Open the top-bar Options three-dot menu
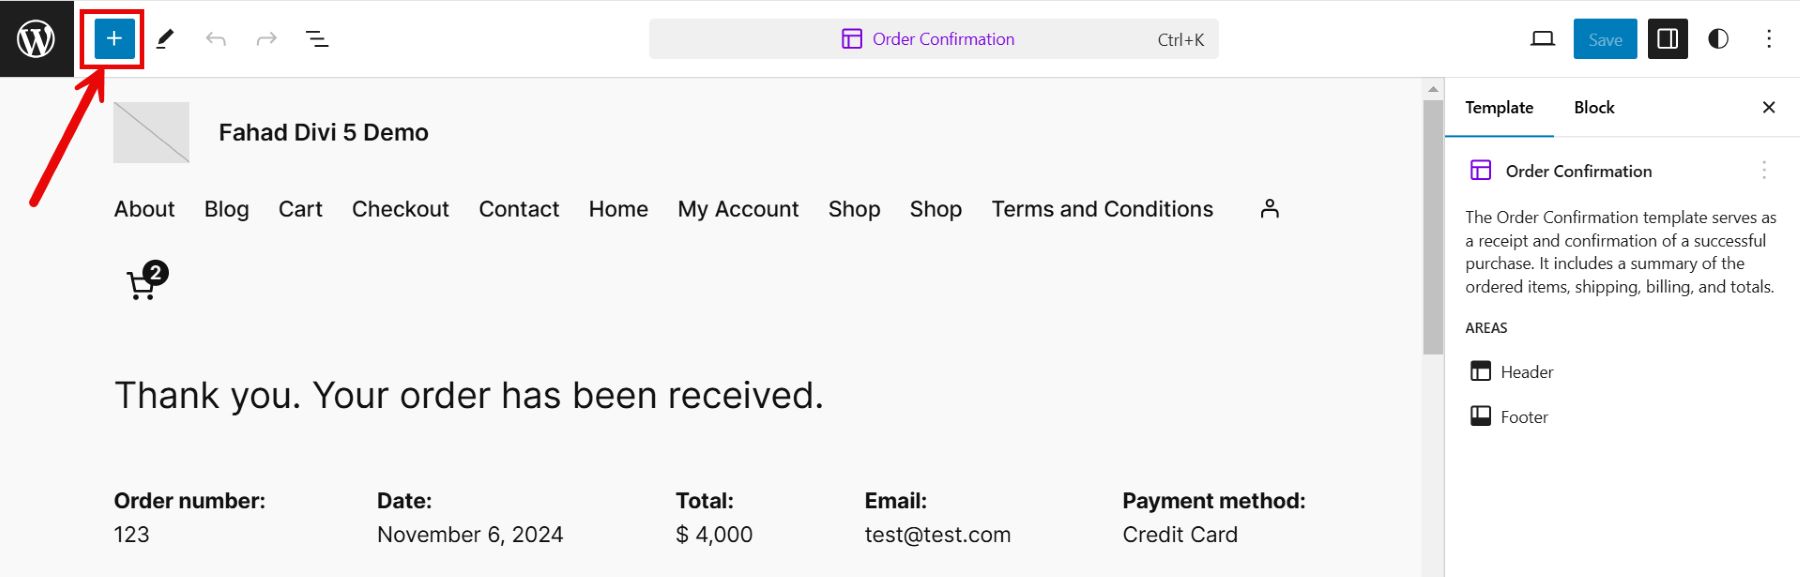The image size is (1800, 577). 1768,39
